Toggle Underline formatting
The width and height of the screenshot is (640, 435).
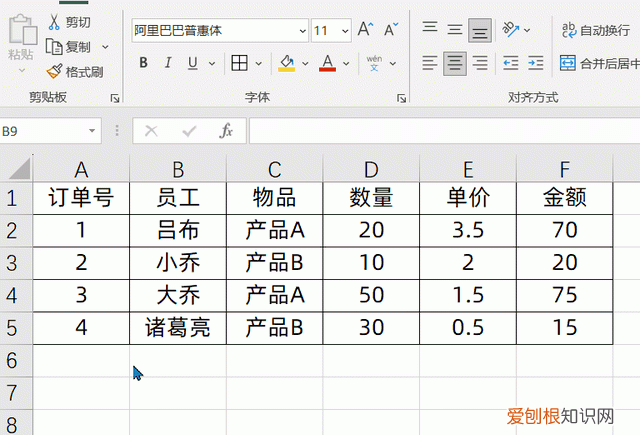coord(193,63)
